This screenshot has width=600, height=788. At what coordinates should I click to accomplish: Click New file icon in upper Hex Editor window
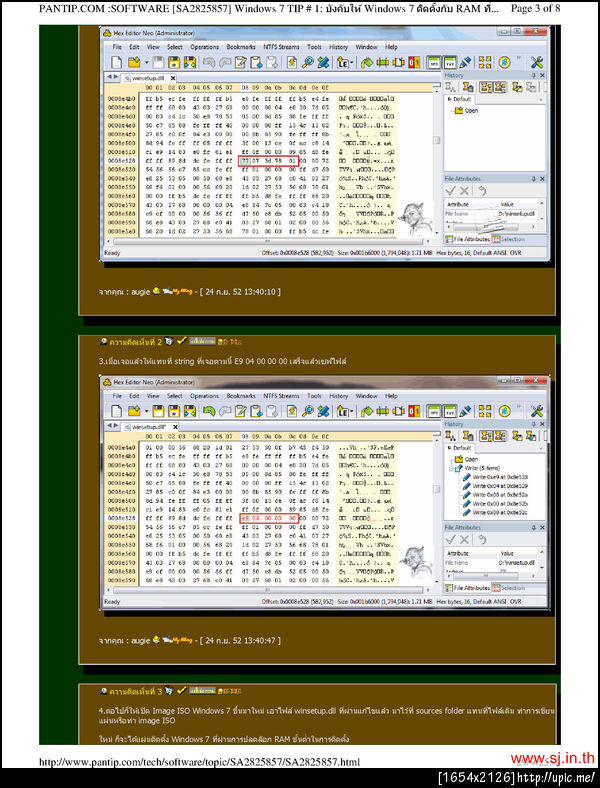[117, 62]
